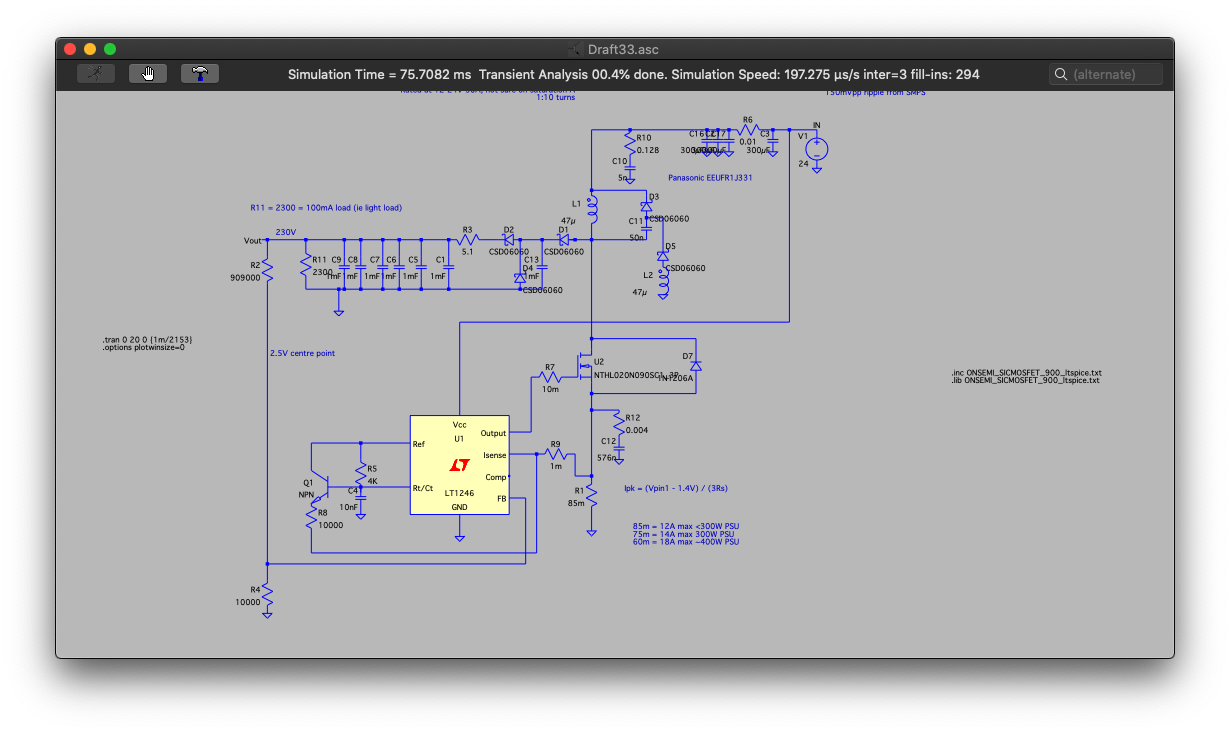
Task: Select resistor R4 10000
Action: coord(267,594)
